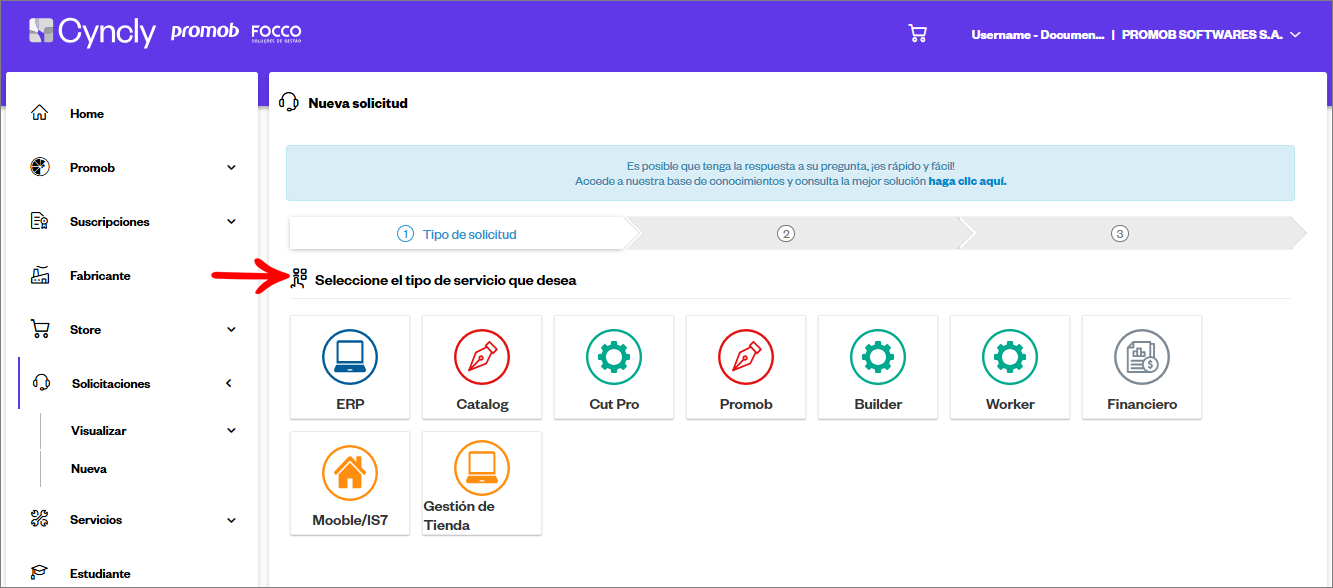Select step 2 in the wizard
Screen dimensions: 1333x588
[x=786, y=234]
